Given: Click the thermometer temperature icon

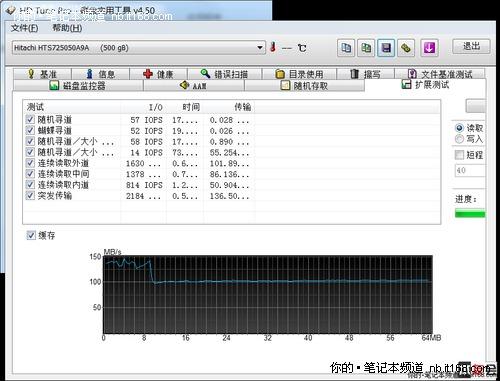Looking at the screenshot, I should [273, 47].
